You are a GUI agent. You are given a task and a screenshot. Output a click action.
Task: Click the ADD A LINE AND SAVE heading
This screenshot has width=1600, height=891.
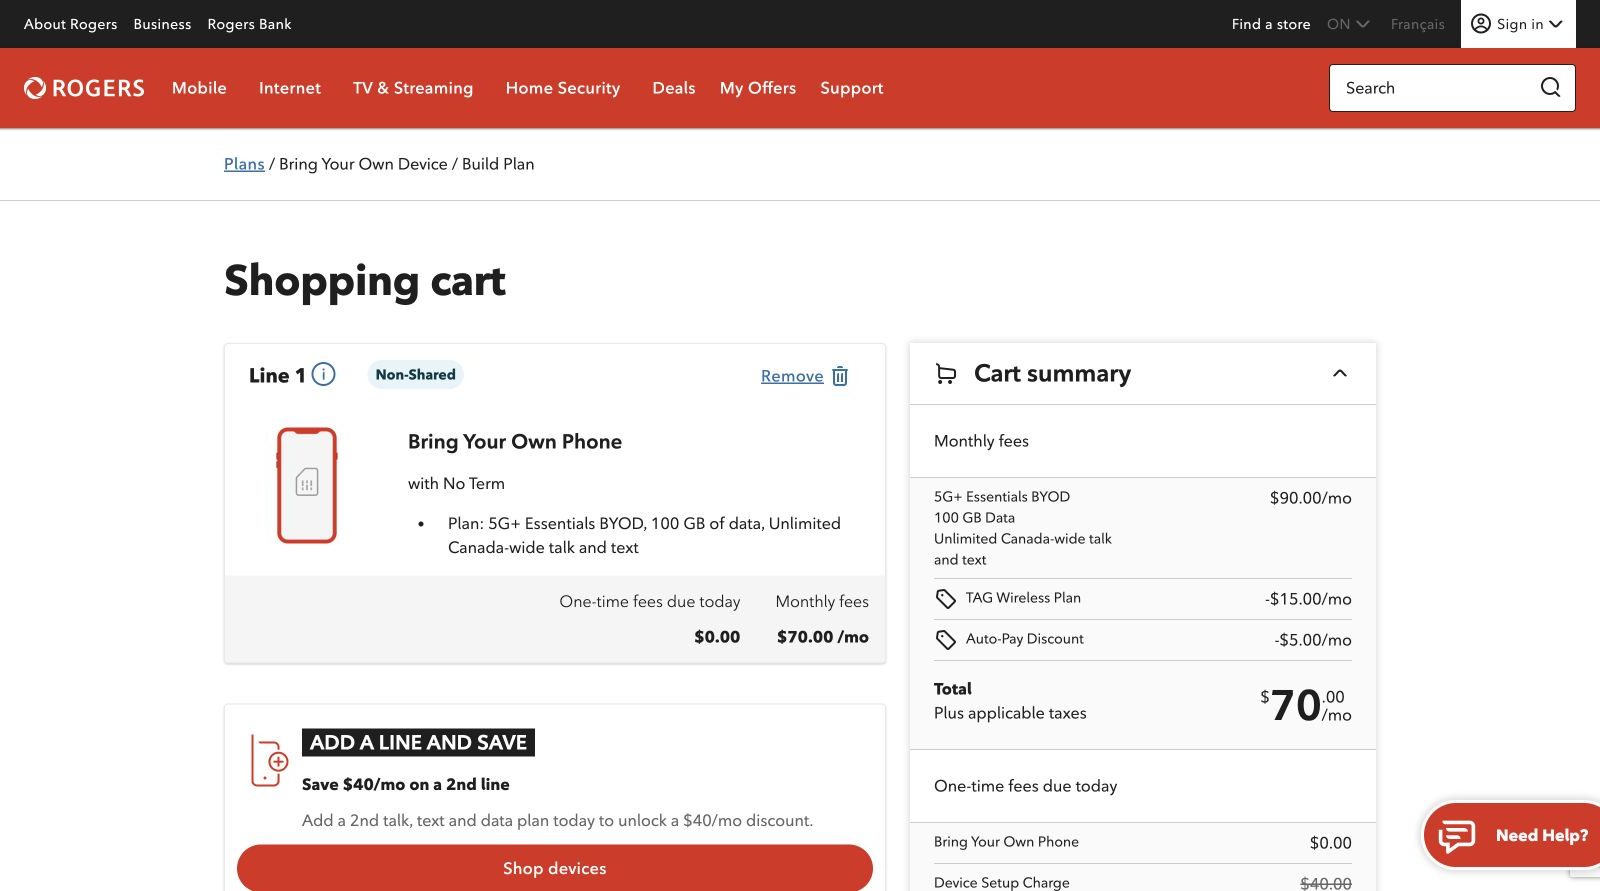(x=418, y=742)
